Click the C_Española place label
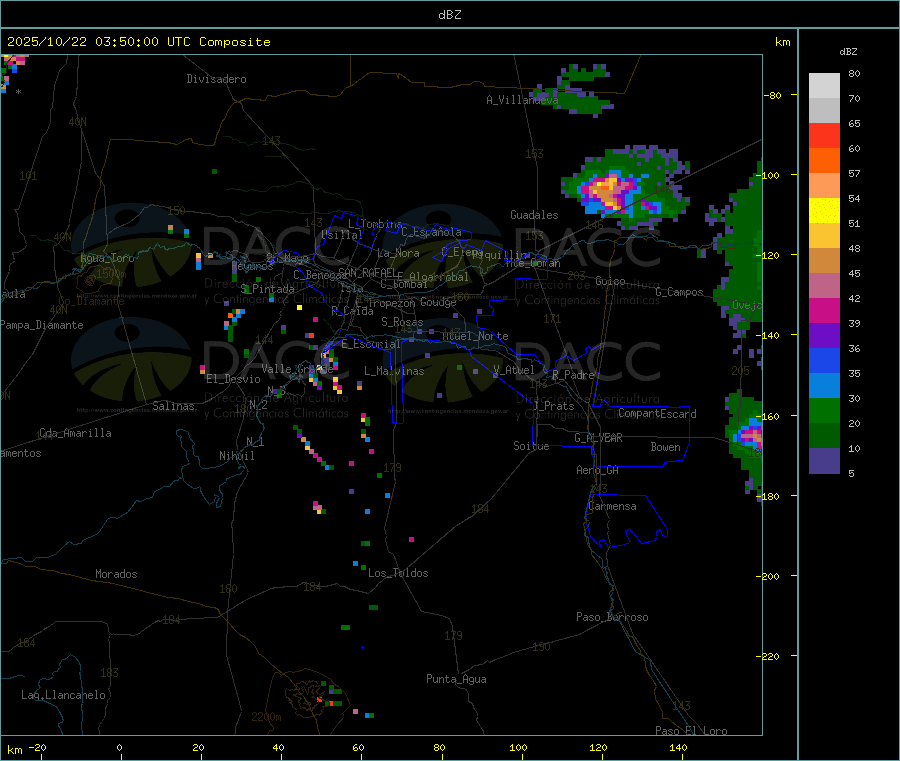Screen dimensions: 900x761 (431, 232)
